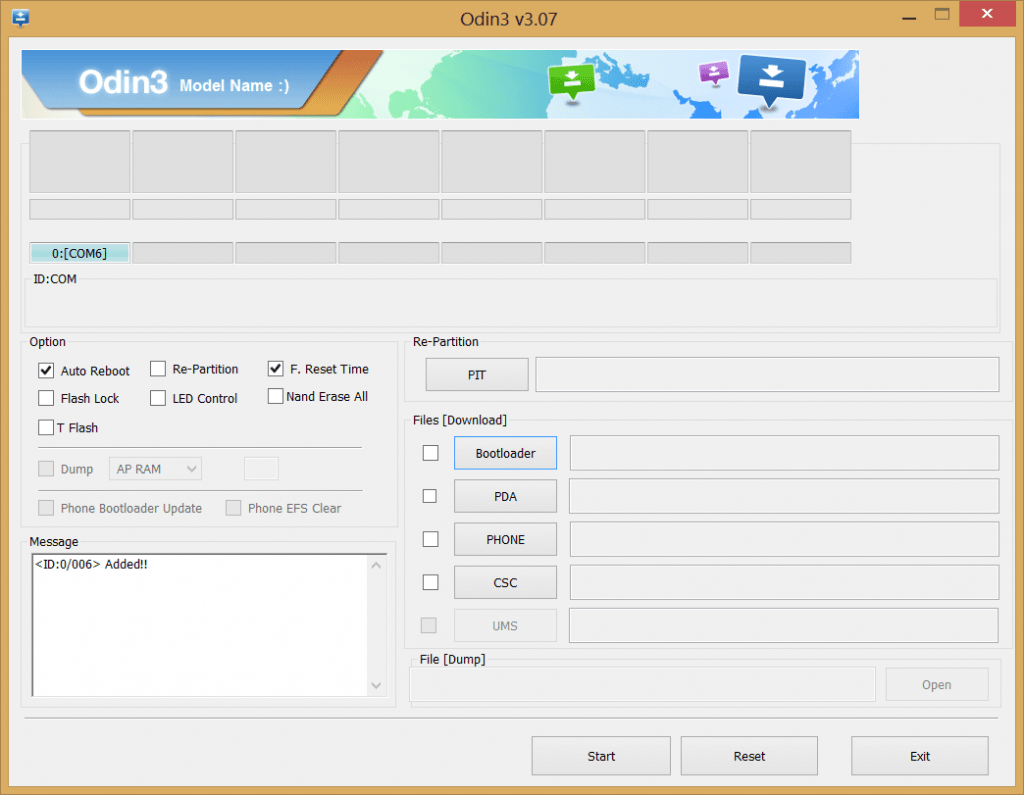Click the PHONE file path field
Screen dimensions: 1024x795
[784, 539]
